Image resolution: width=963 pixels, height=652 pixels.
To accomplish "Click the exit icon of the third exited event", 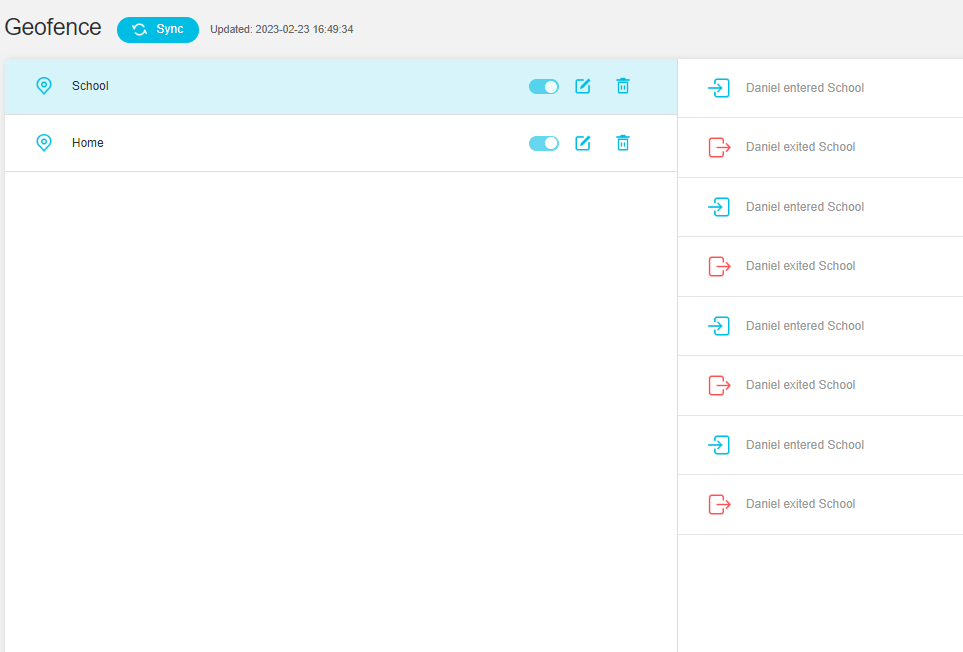I will [719, 386].
